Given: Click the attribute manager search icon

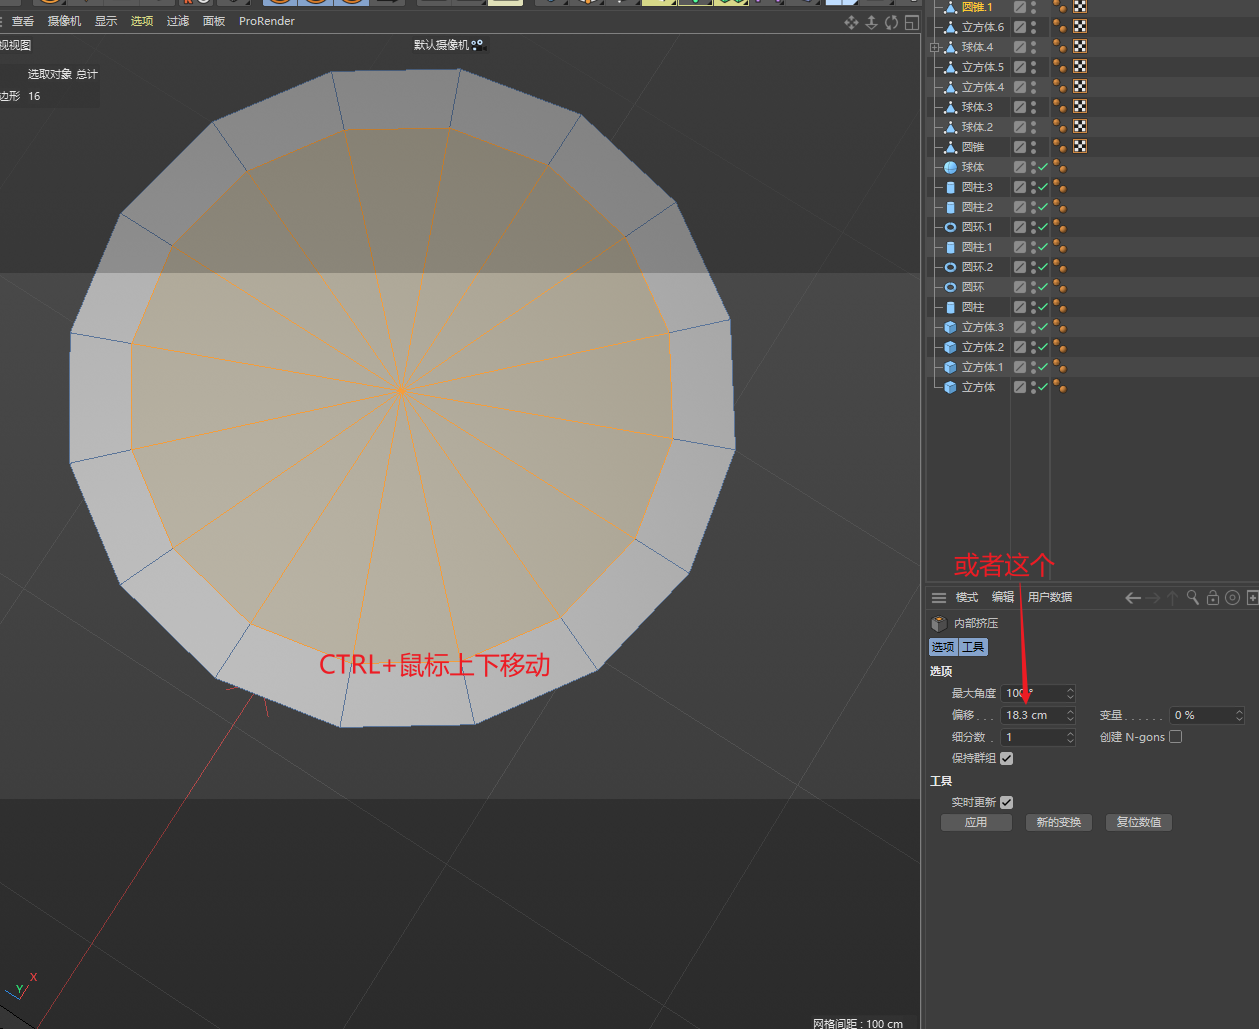Looking at the screenshot, I should [1193, 597].
